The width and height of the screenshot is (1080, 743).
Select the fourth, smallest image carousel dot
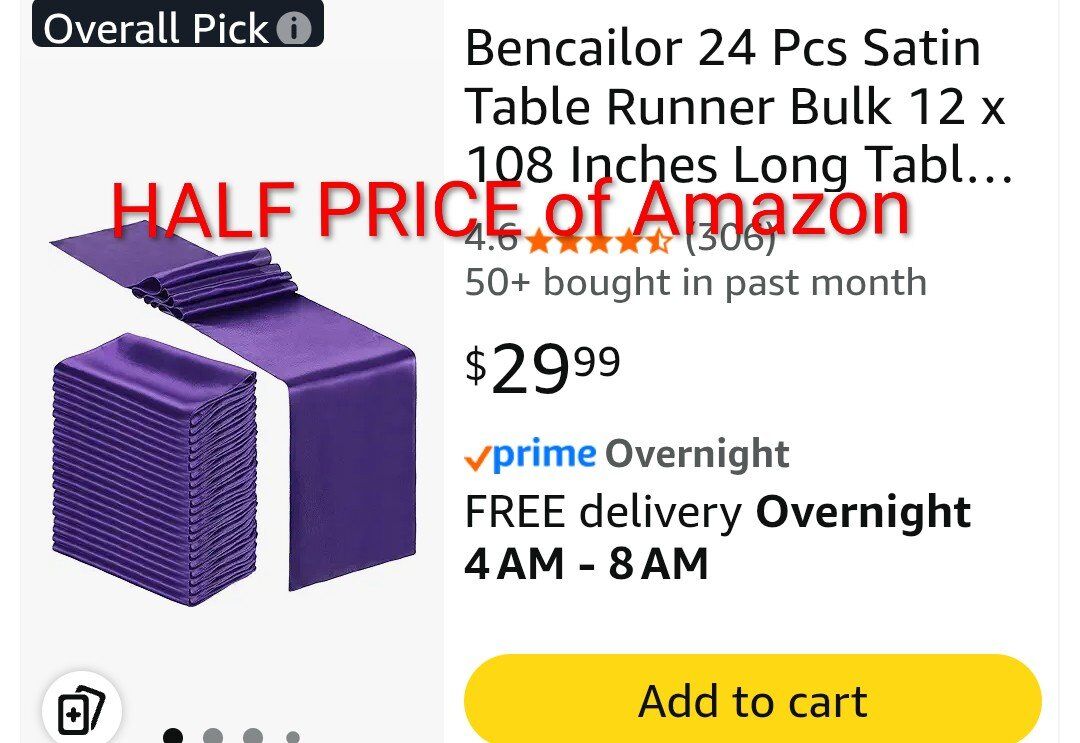(x=292, y=738)
